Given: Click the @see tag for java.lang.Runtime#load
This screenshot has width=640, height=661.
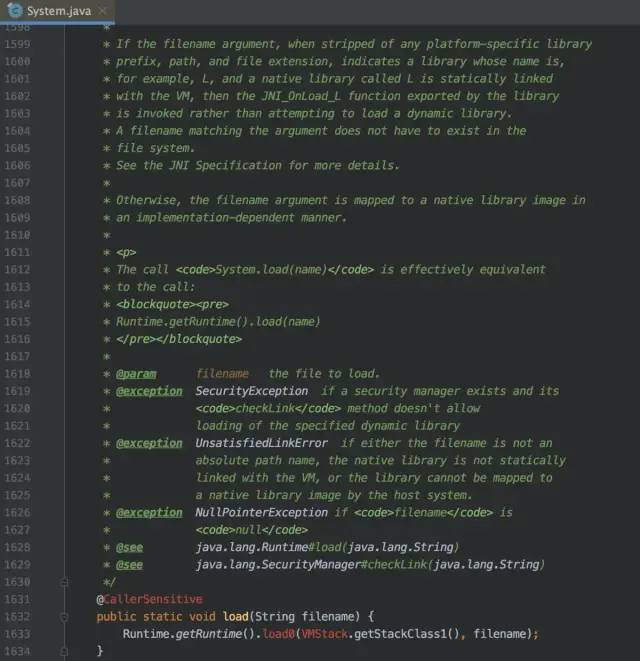Looking at the screenshot, I should [x=129, y=547].
